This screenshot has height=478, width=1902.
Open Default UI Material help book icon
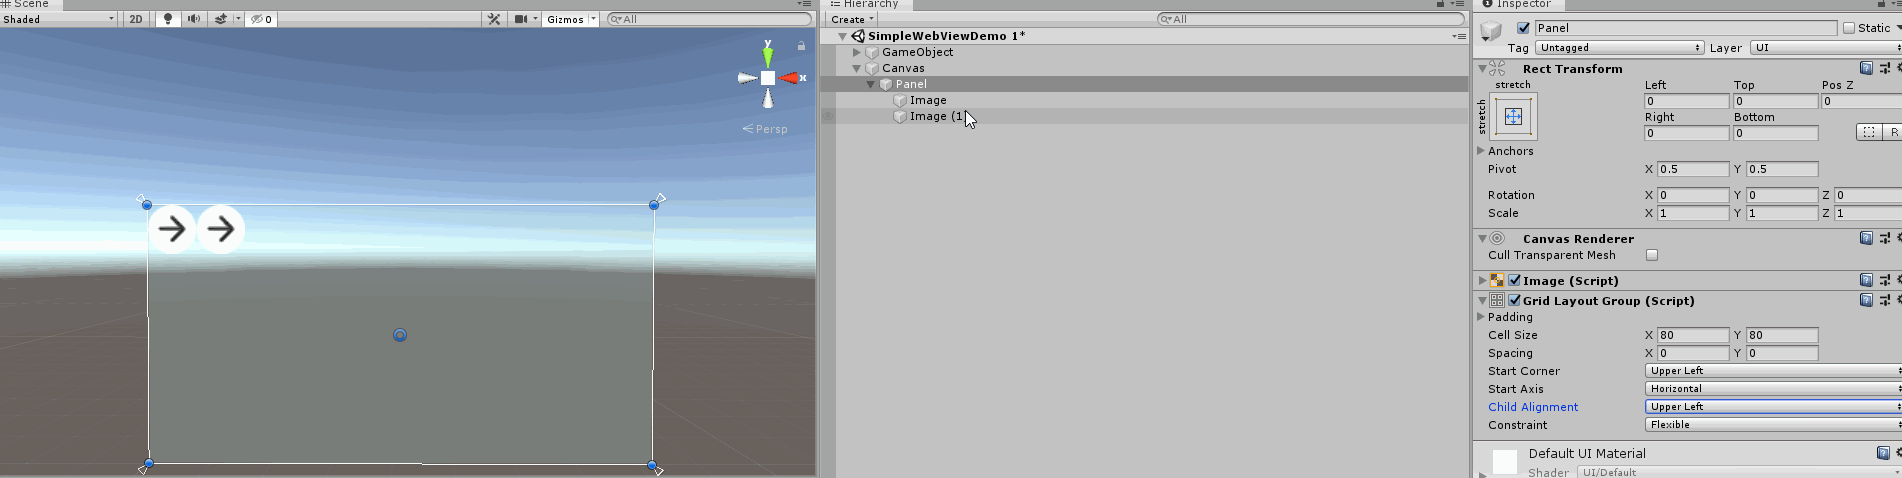coord(1883,453)
